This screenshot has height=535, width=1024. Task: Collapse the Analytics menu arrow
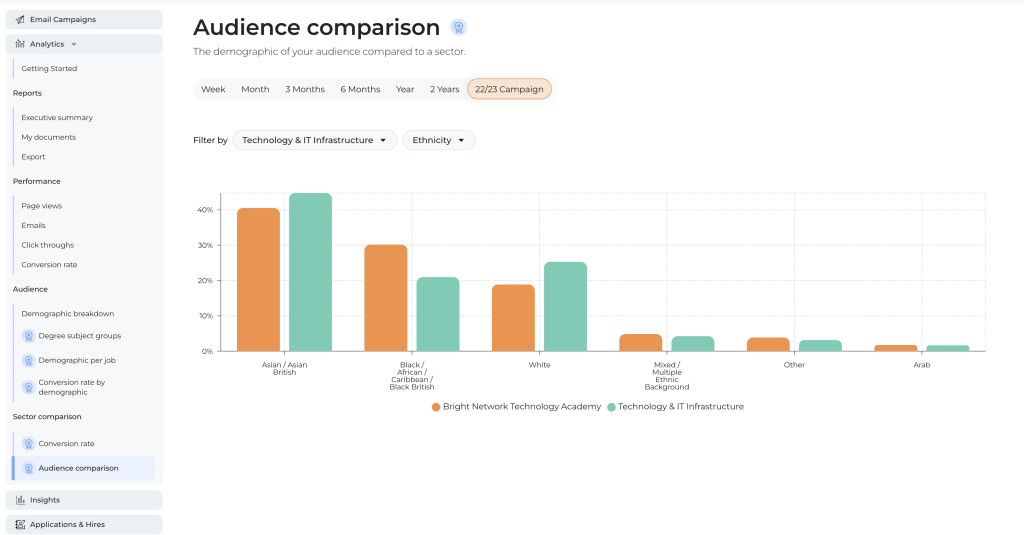pos(74,44)
